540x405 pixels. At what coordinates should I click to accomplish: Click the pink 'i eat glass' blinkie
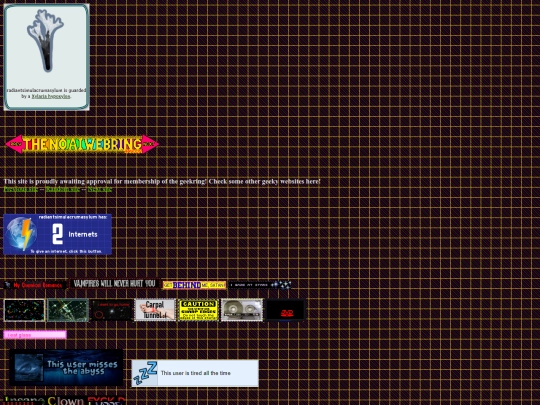35,335
